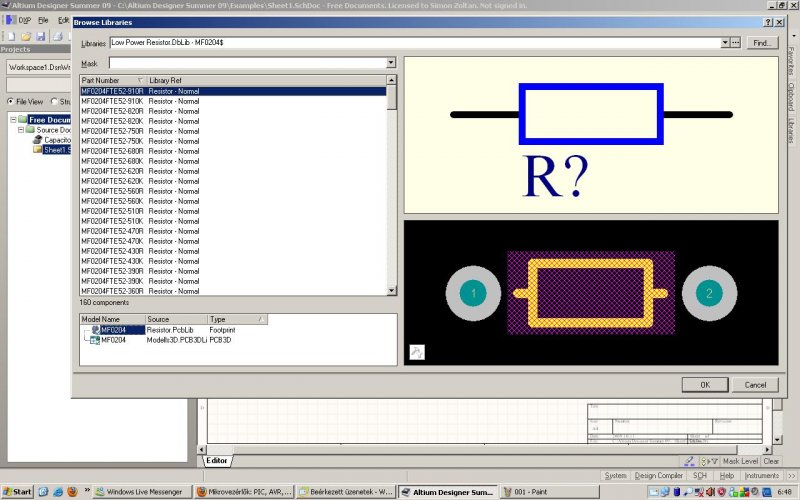Click the Open folder toolbar icon
800x500 pixels.
[x=26, y=36]
